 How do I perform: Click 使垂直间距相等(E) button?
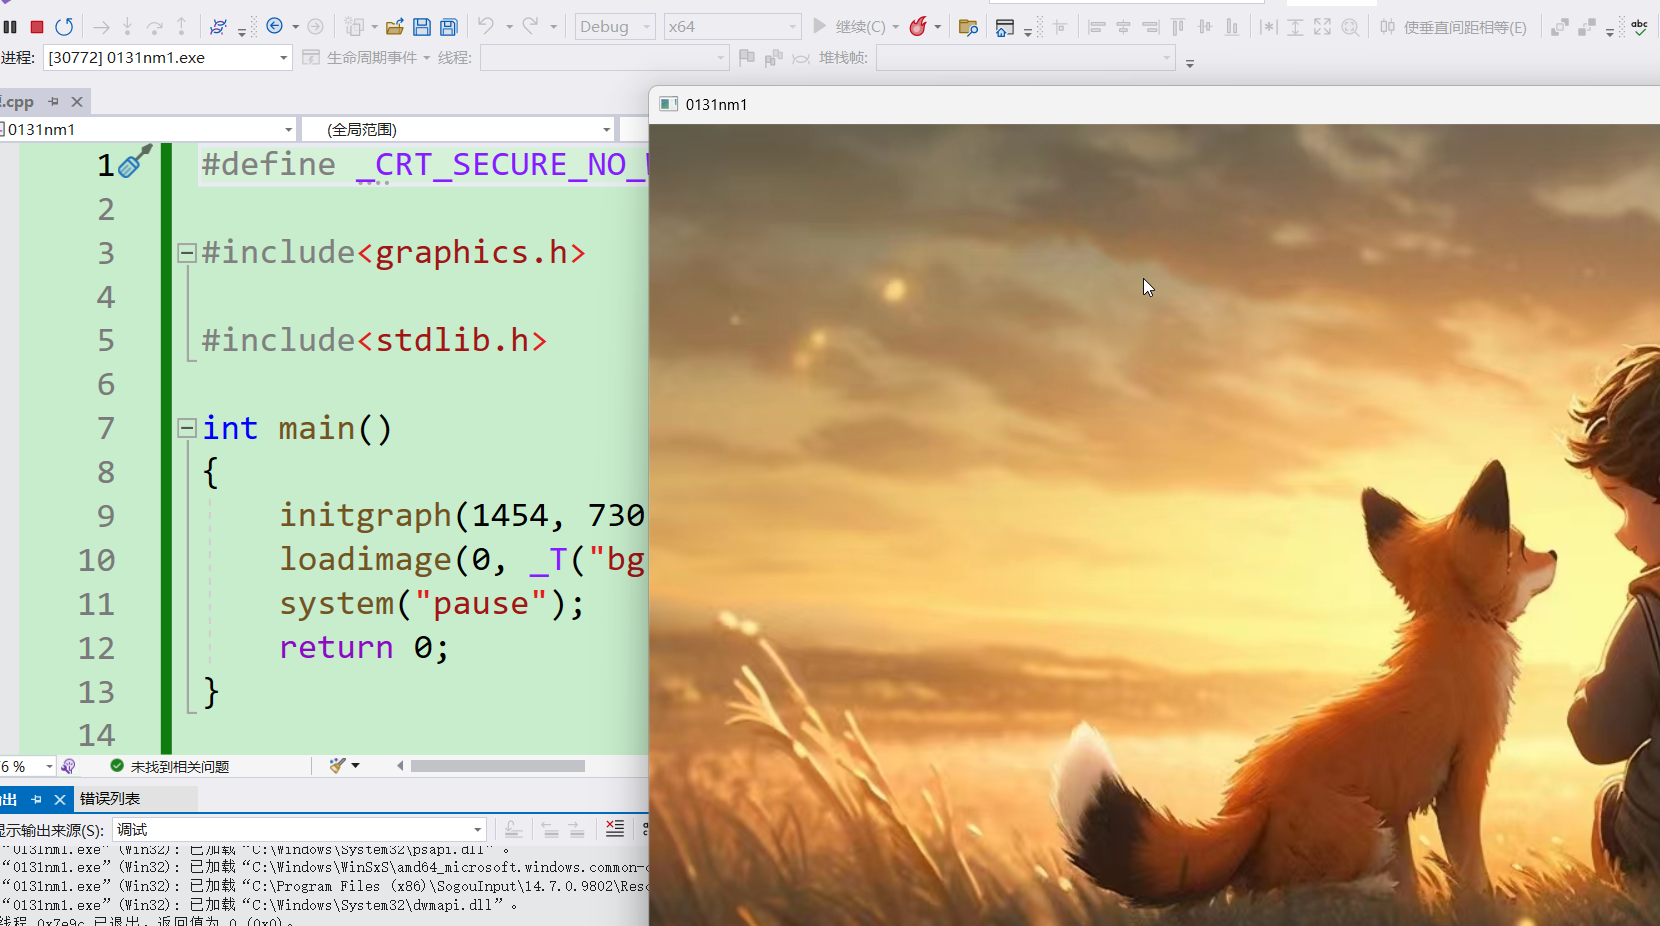(1453, 27)
